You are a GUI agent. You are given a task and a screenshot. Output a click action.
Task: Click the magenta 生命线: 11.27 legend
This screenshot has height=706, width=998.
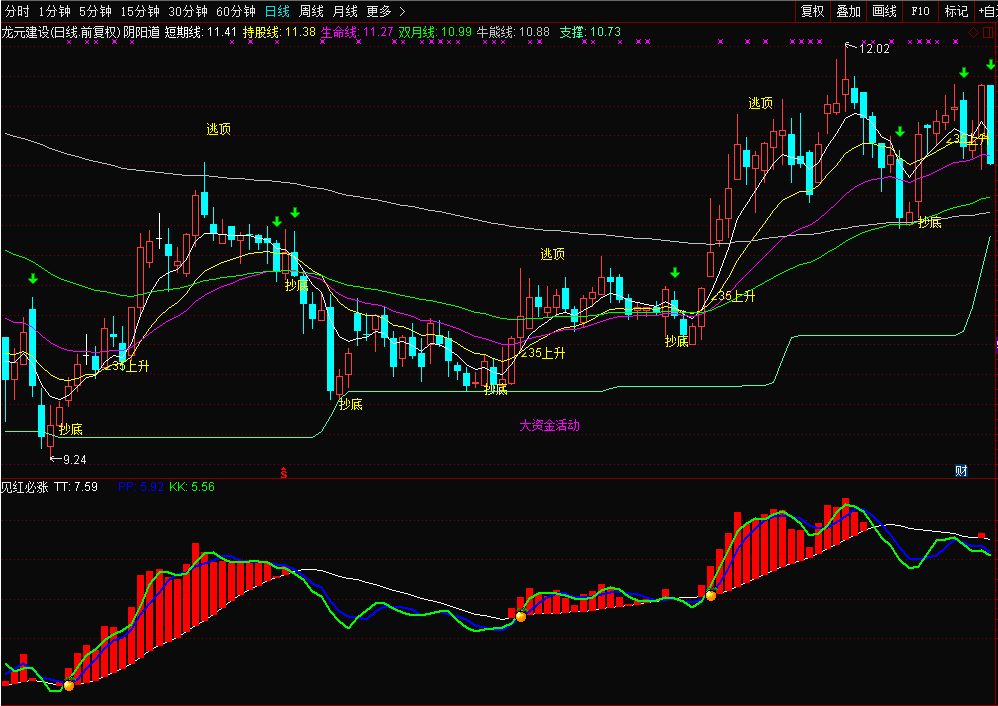click(357, 32)
